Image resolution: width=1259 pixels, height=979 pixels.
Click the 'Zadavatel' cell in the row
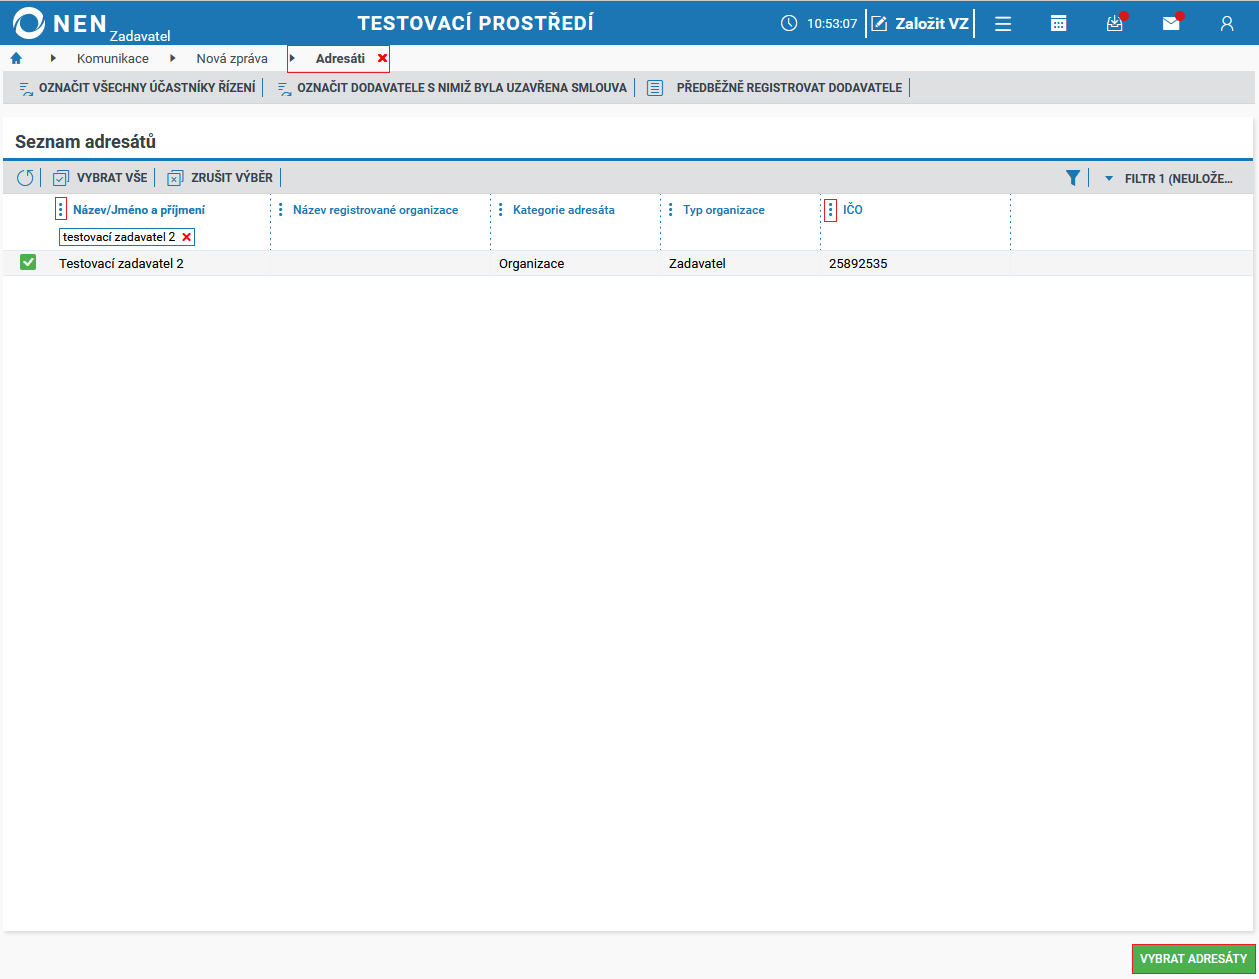click(697, 264)
